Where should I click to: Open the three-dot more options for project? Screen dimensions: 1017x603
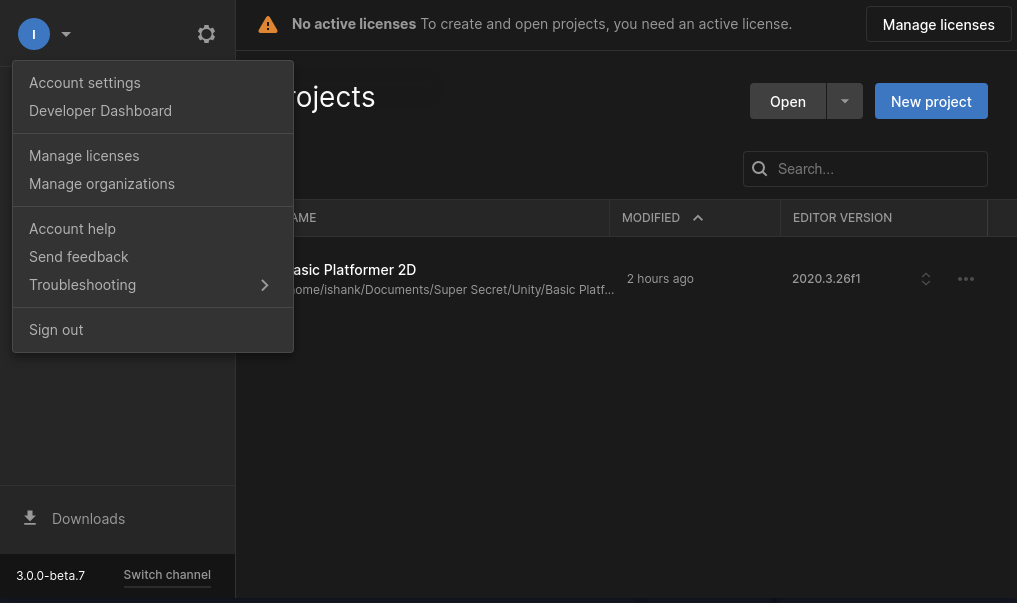966,279
